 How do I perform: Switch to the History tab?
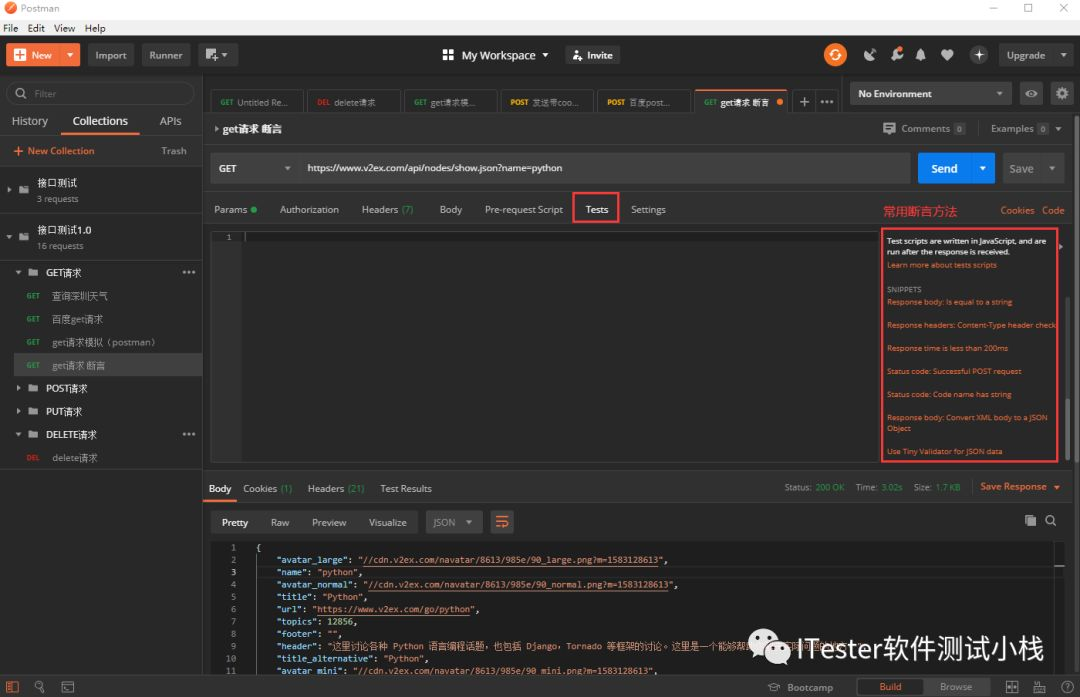point(30,121)
